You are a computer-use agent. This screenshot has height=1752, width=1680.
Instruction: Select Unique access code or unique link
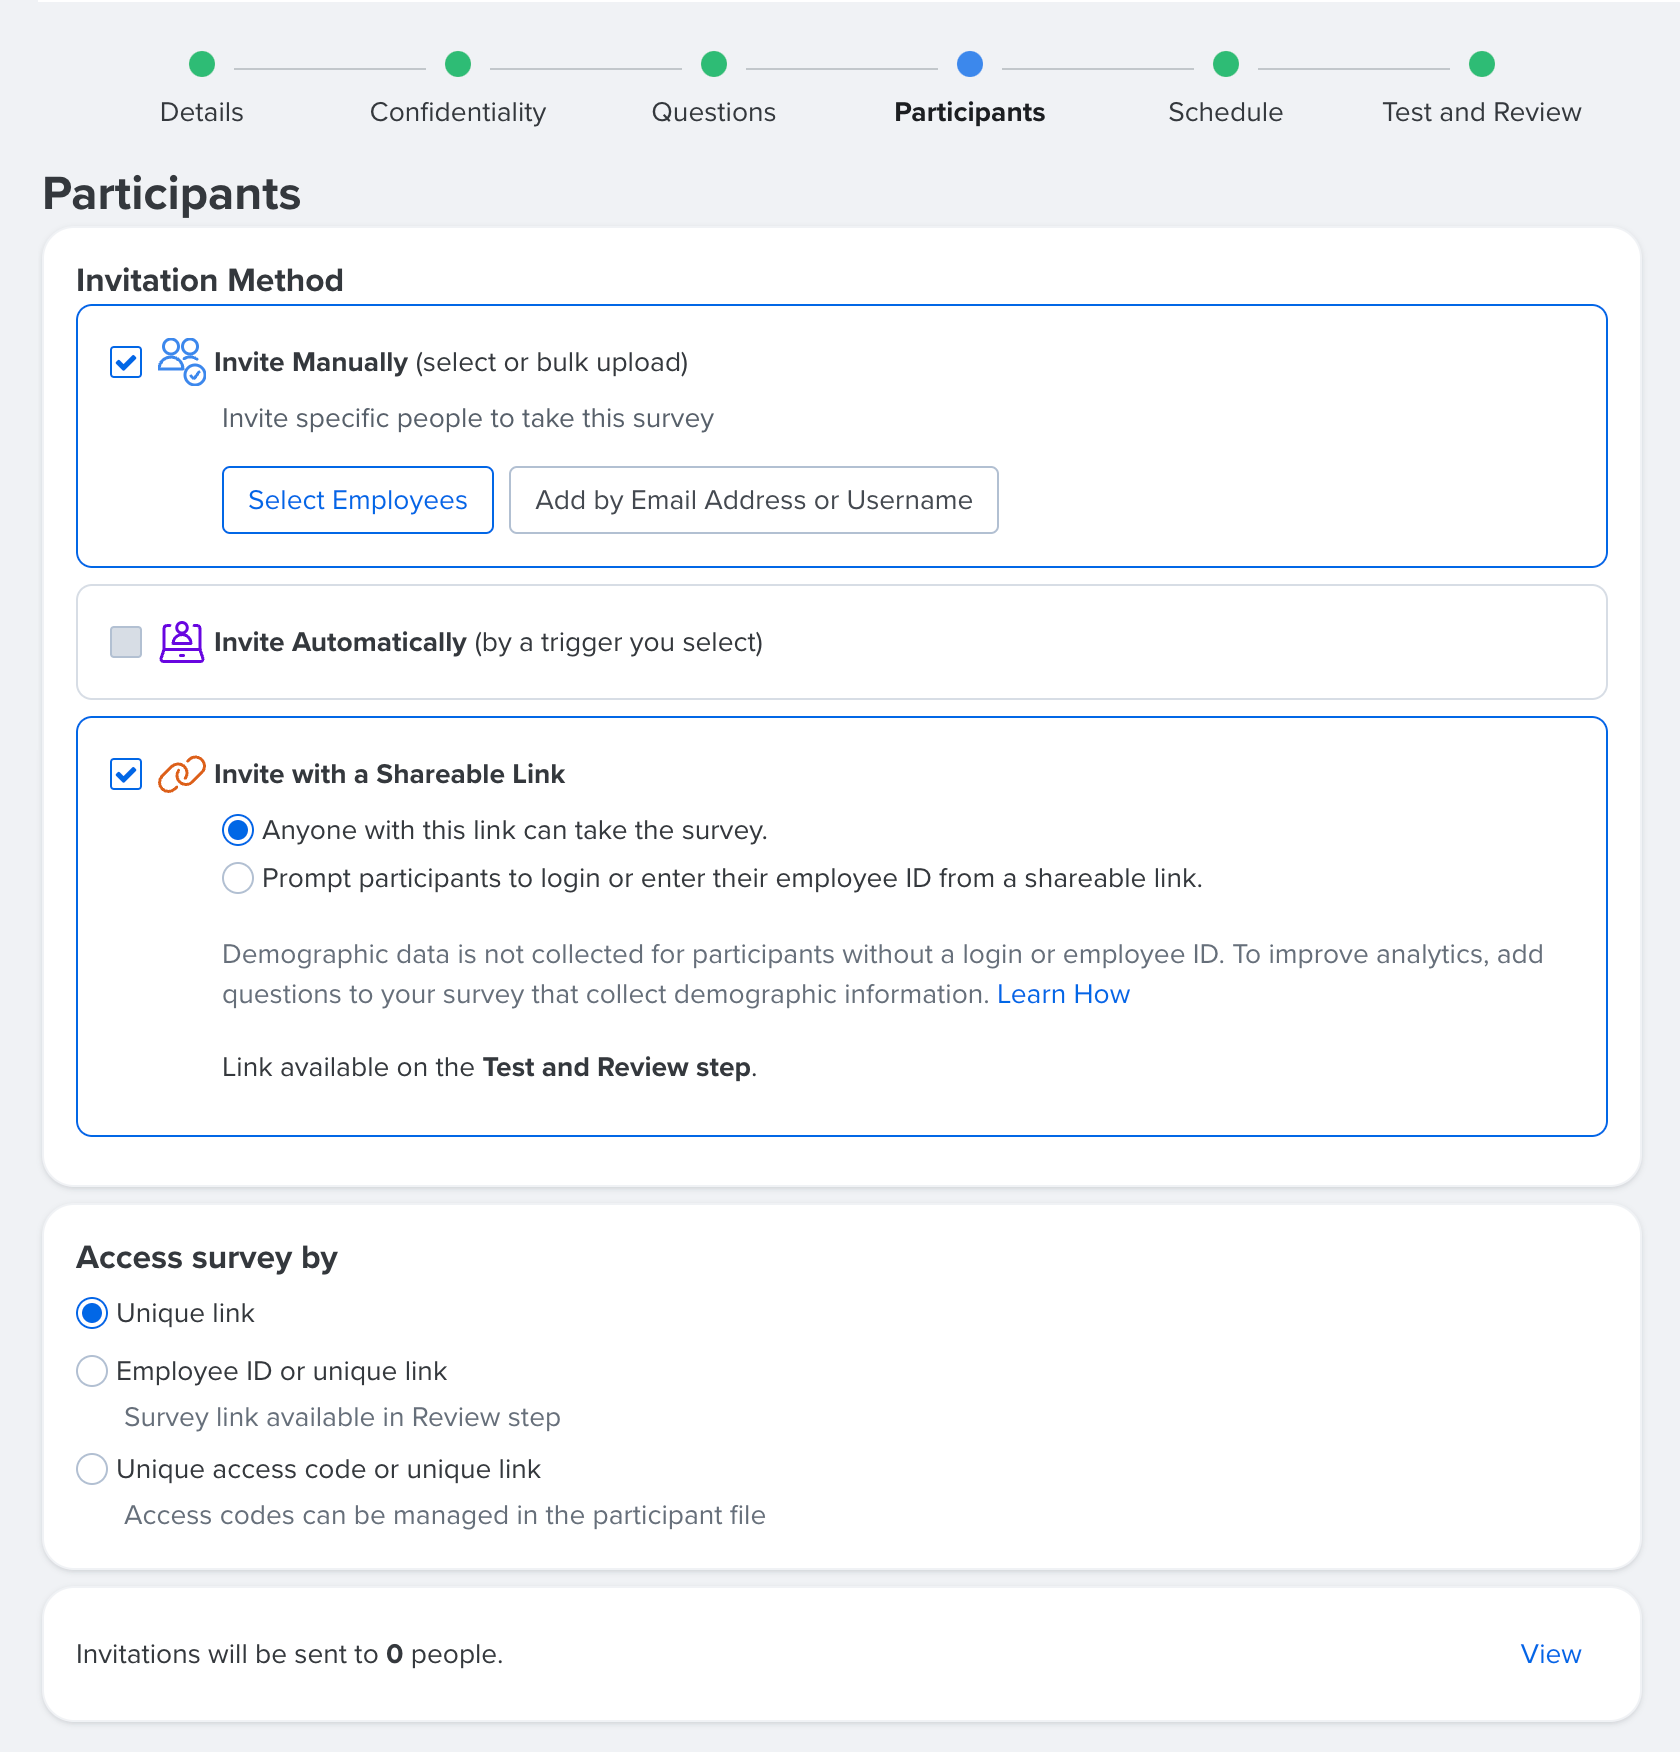coord(92,1469)
